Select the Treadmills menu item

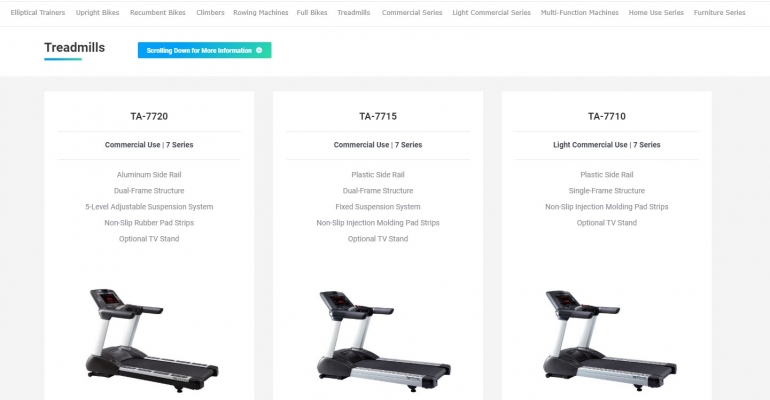point(354,13)
